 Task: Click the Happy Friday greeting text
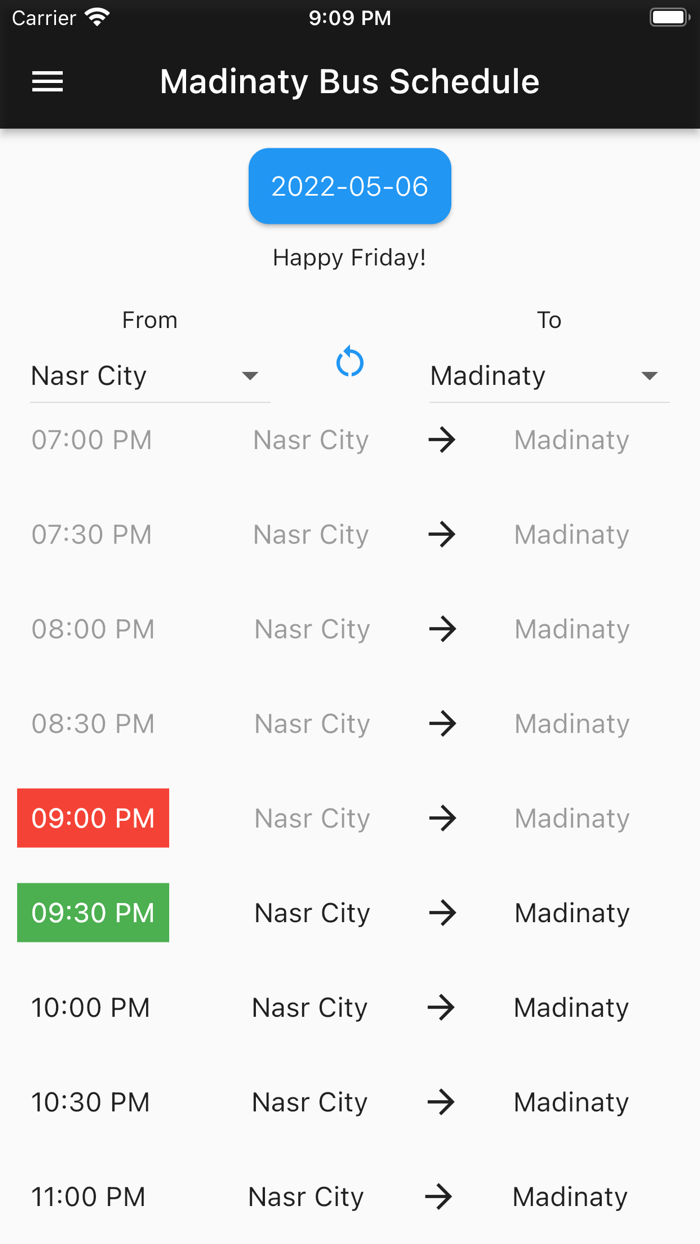[349, 257]
